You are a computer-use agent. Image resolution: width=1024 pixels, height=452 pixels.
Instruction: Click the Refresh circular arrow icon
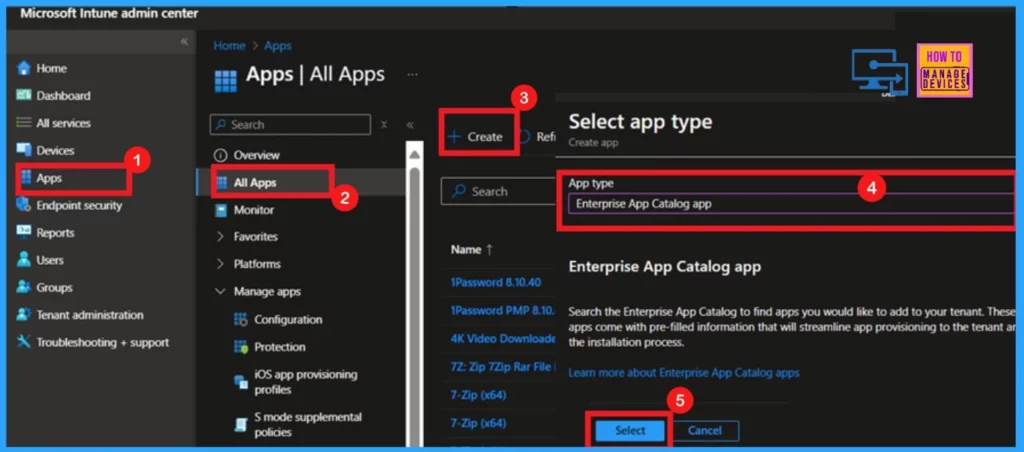point(524,137)
